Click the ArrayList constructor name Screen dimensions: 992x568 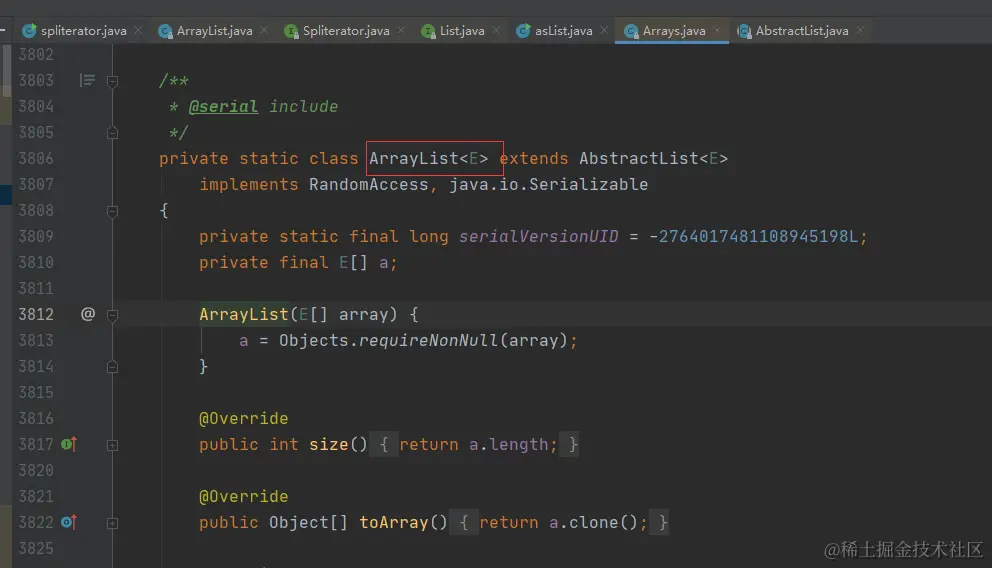(244, 314)
